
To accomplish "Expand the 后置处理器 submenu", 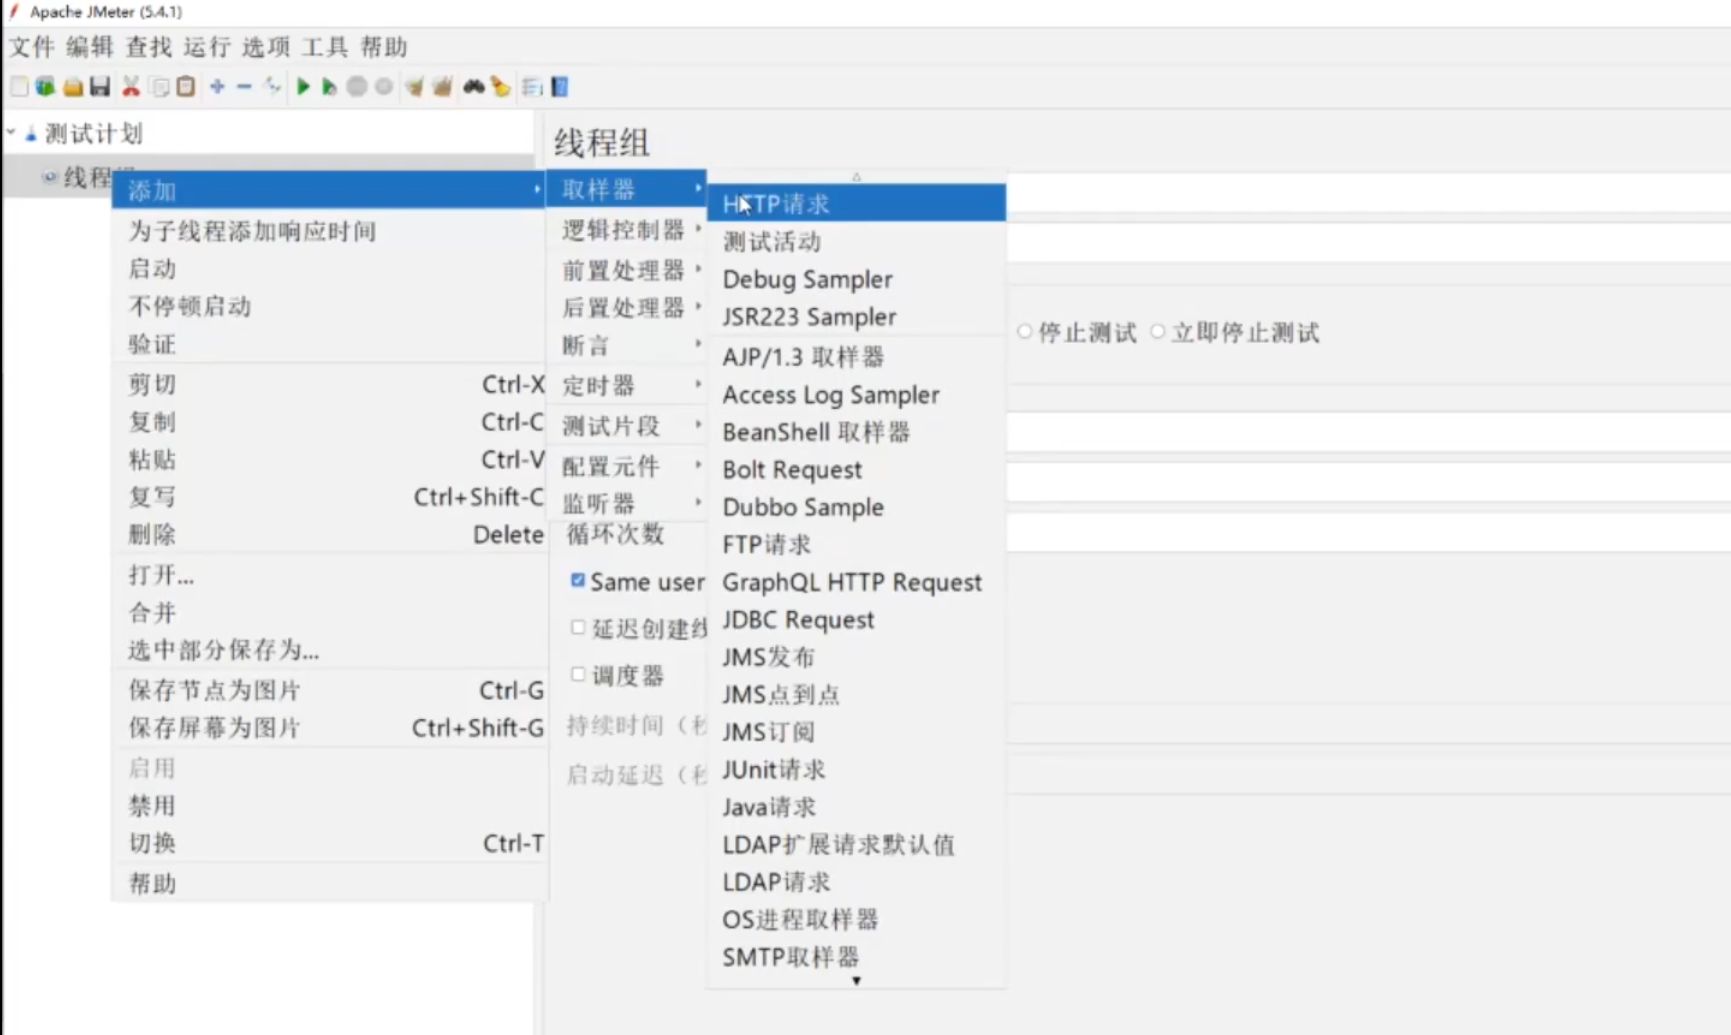I will click(x=627, y=307).
